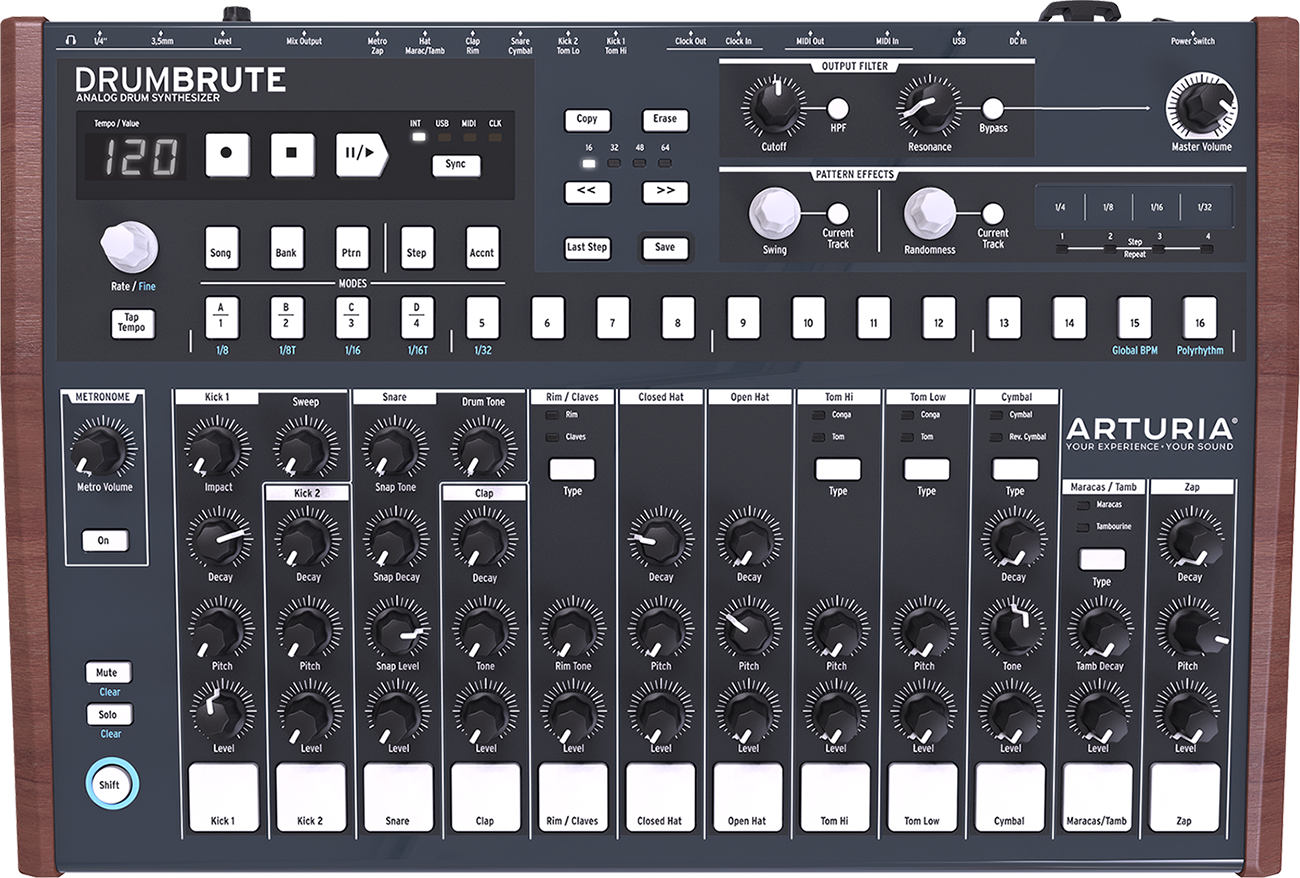Touch the 1/4 step repeat strip segment
This screenshot has width=1300, height=878.
pos(1059,208)
